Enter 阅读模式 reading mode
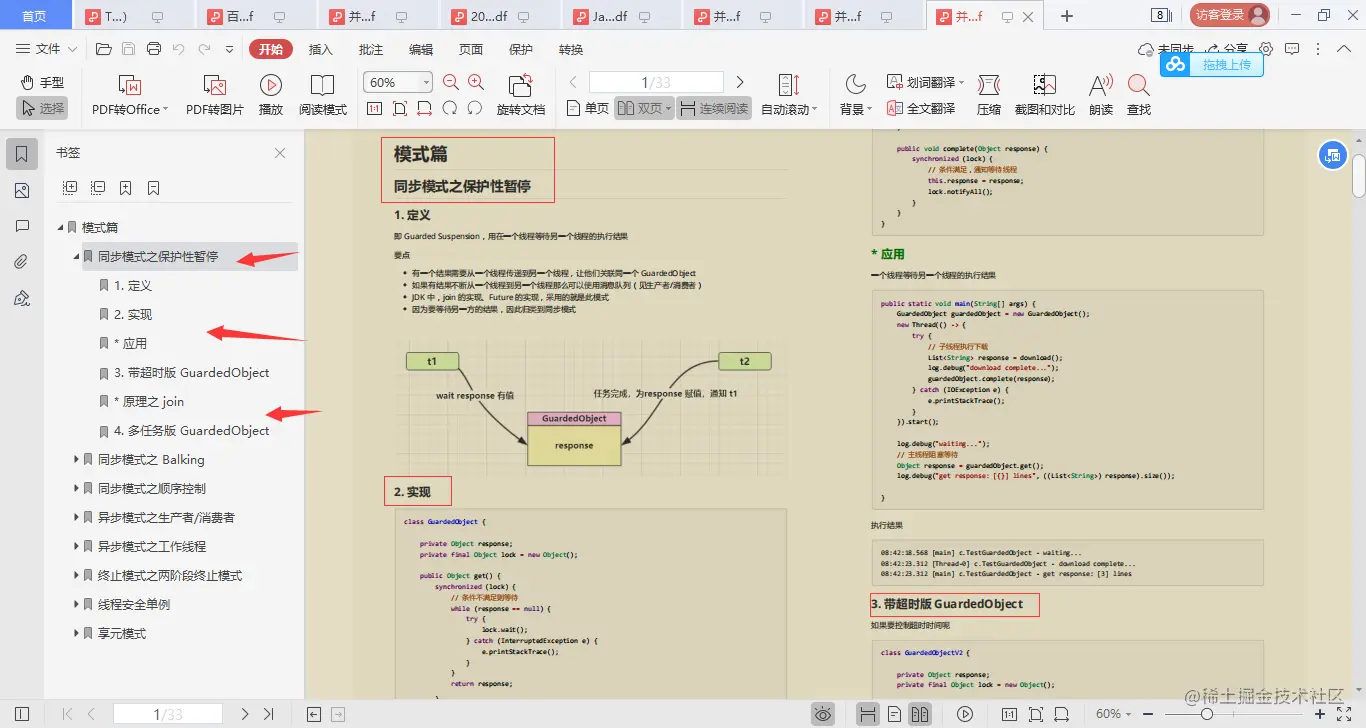Screen dimensions: 1366x728 (x=322, y=93)
